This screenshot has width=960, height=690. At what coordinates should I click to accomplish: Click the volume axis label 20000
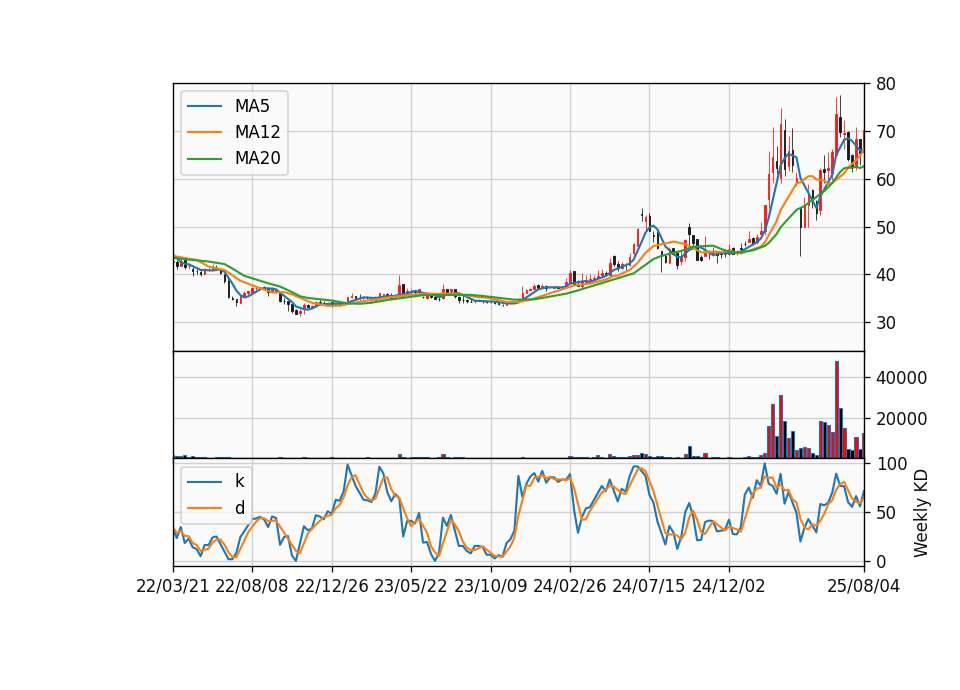901,419
